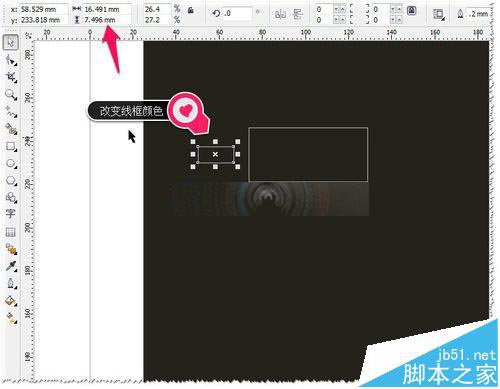500x389 pixels.
Task: Open the Fill bucket tool flyout
Action: [11, 301]
